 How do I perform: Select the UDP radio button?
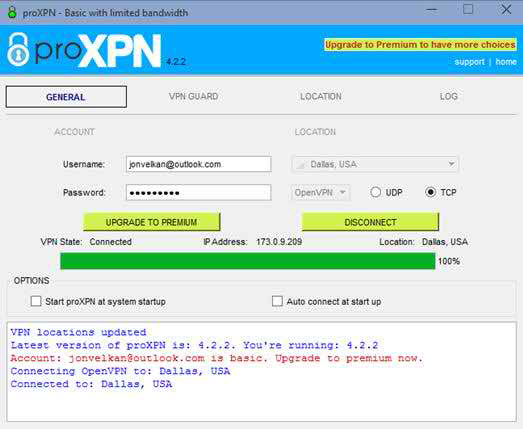click(x=376, y=192)
